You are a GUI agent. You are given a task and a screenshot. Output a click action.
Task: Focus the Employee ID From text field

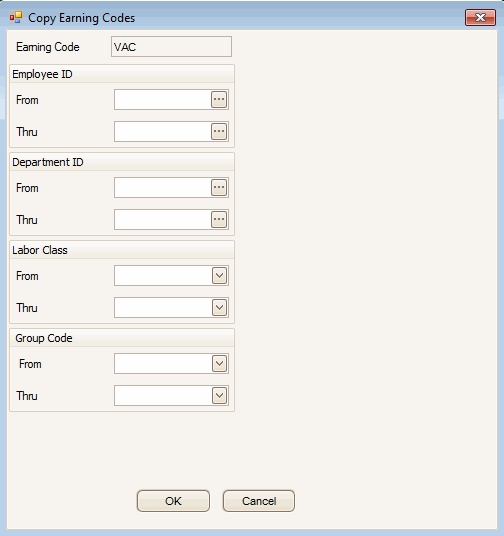pyautogui.click(x=163, y=100)
